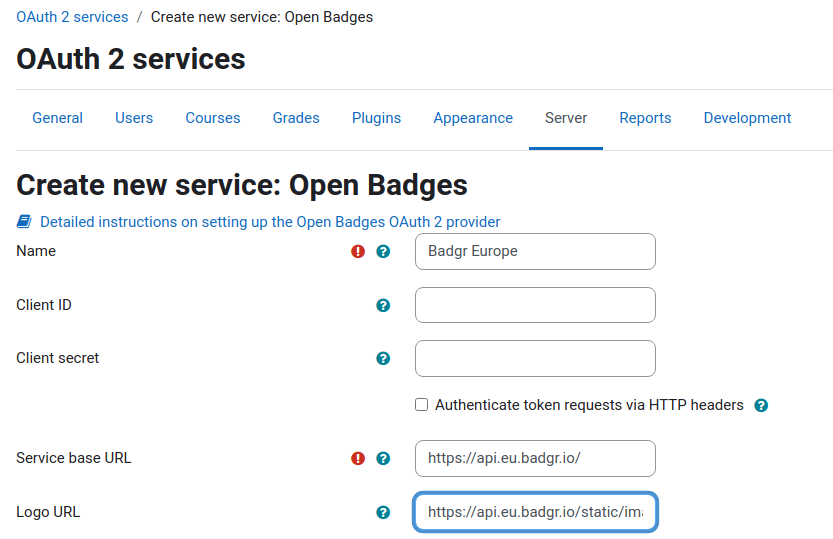Show help for Service base URL
Screen dimensions: 833x539
coord(383,458)
